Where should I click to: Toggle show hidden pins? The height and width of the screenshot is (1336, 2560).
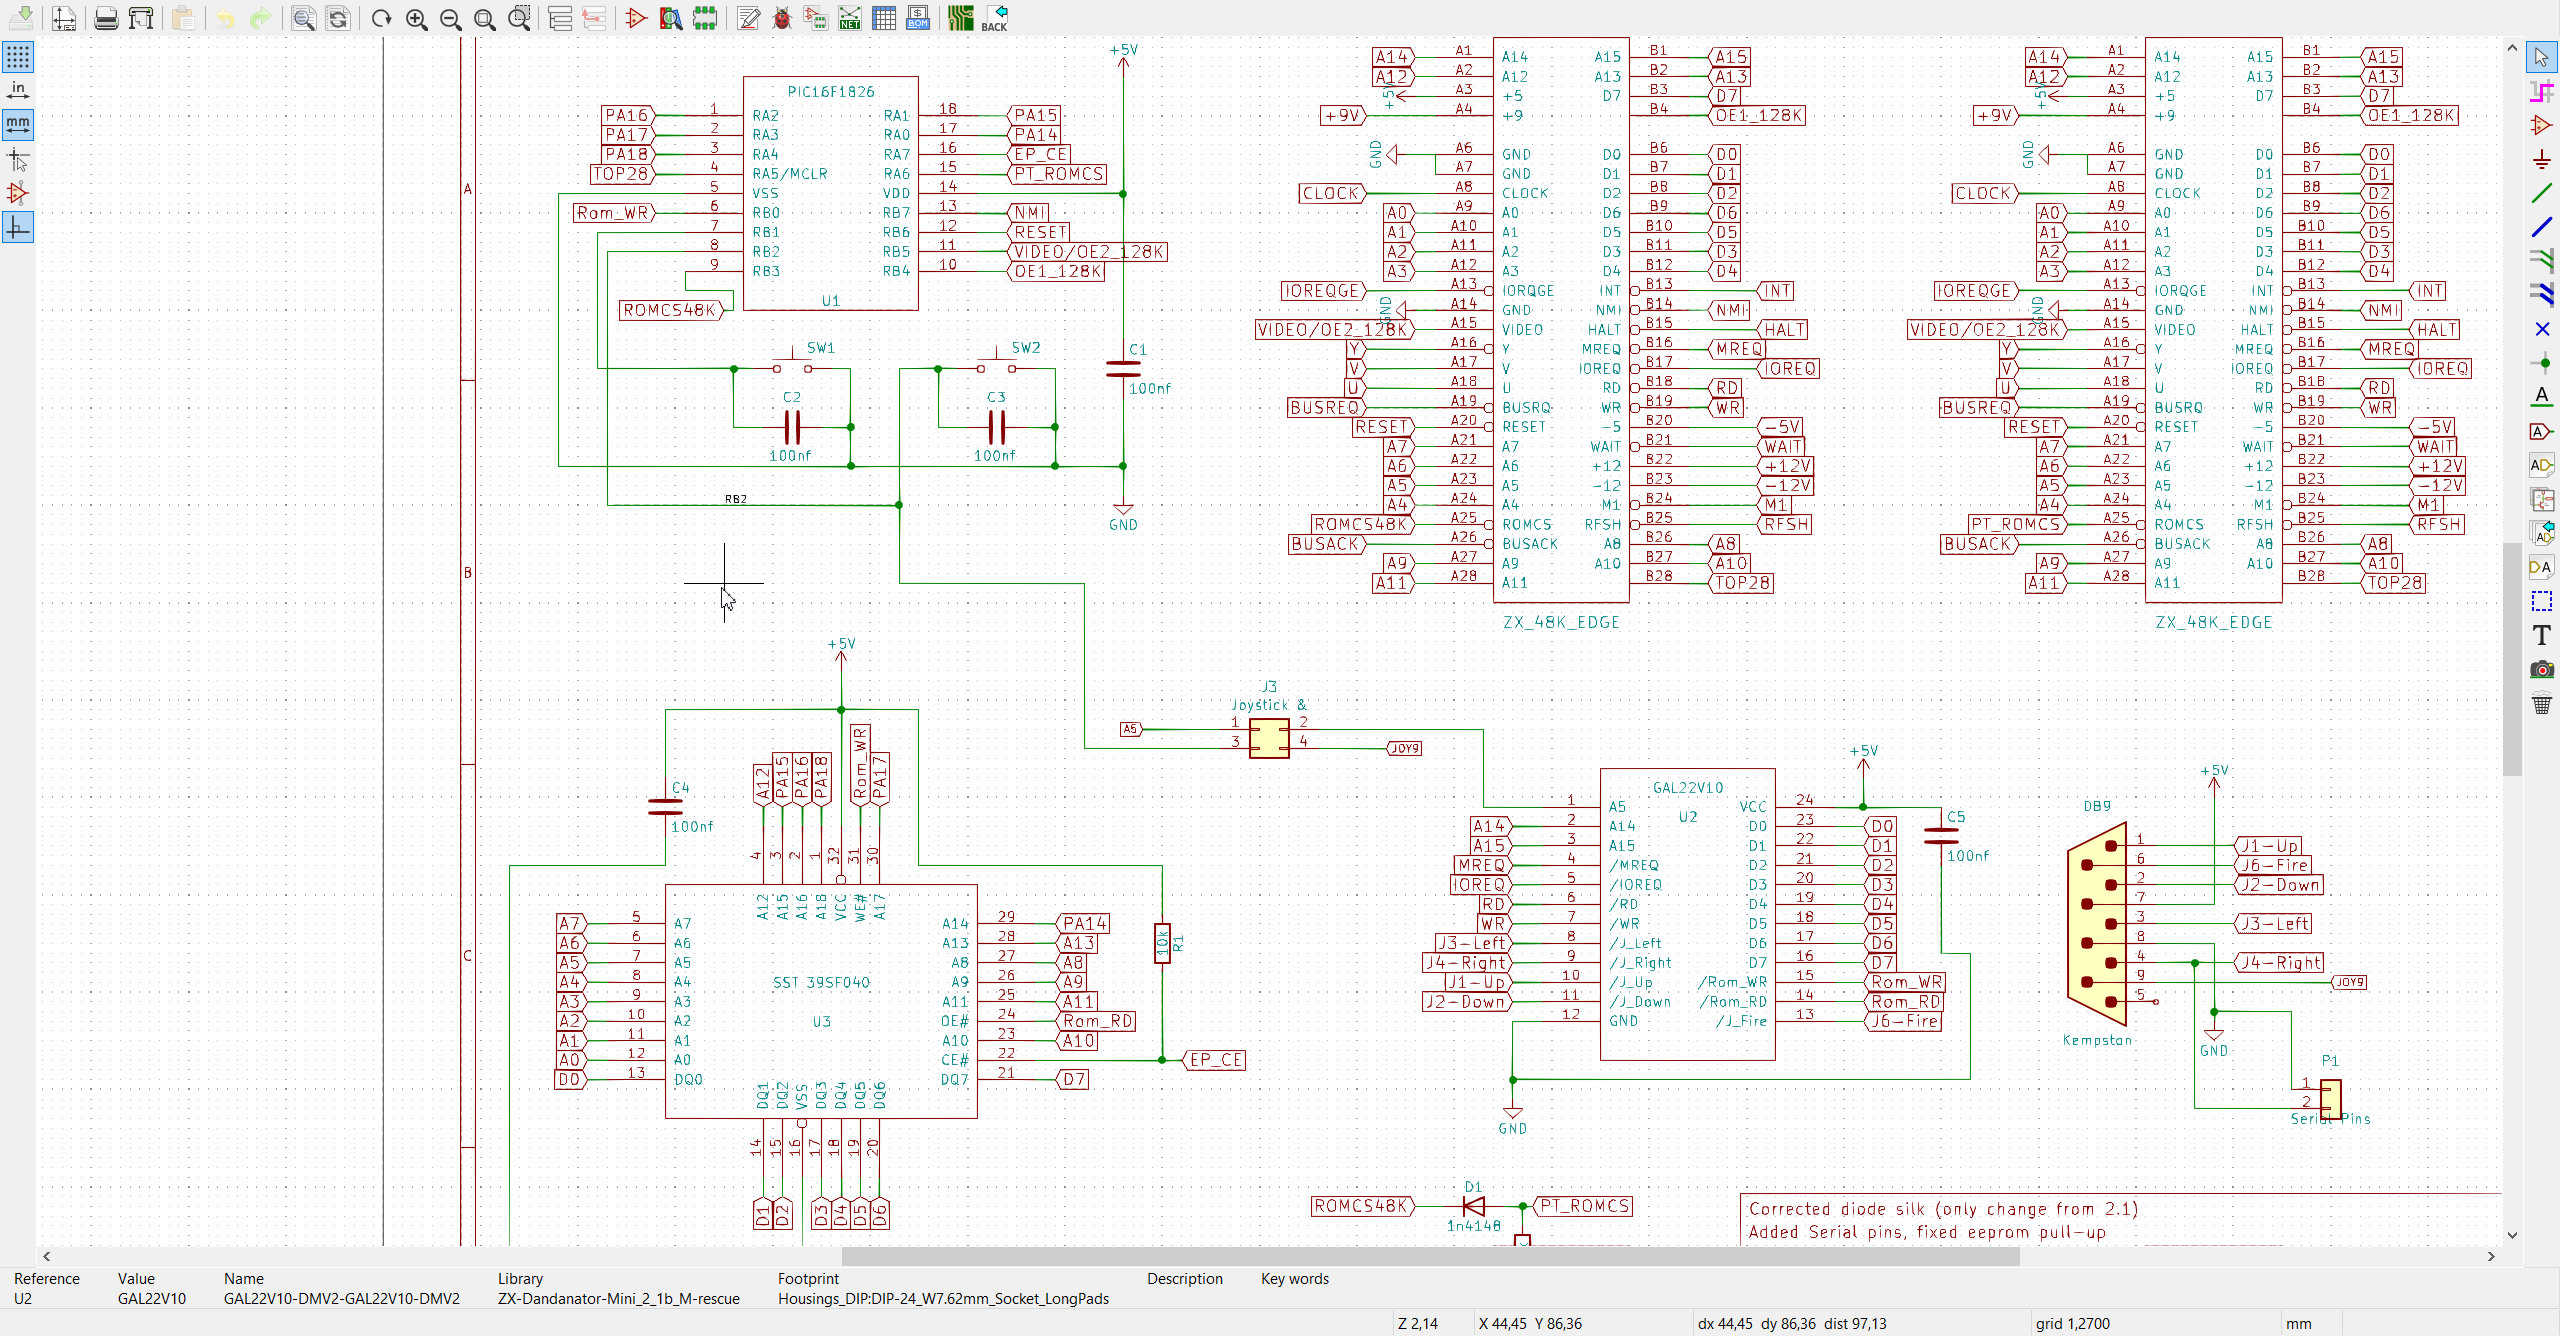[18, 193]
